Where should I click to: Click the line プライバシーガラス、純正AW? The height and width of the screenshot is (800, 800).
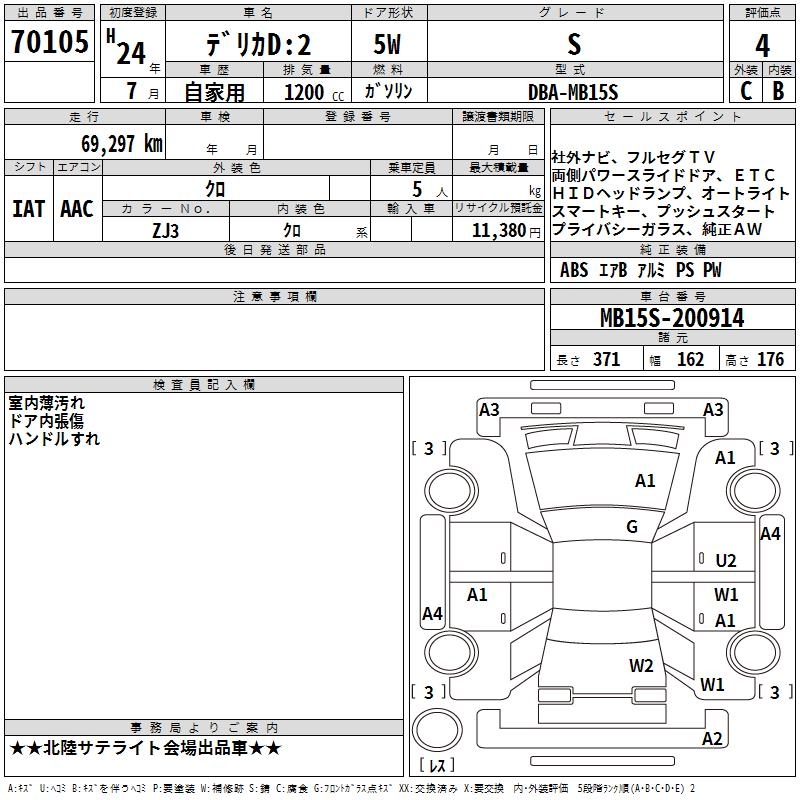click(657, 229)
